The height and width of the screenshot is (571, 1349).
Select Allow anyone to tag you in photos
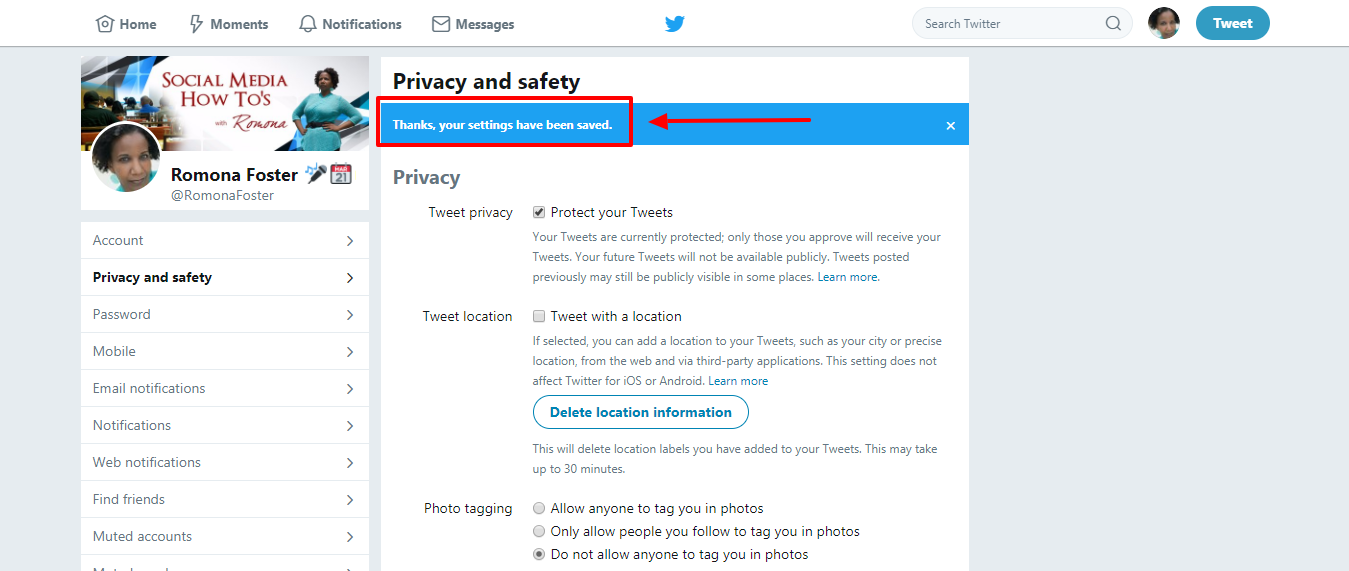(x=539, y=508)
